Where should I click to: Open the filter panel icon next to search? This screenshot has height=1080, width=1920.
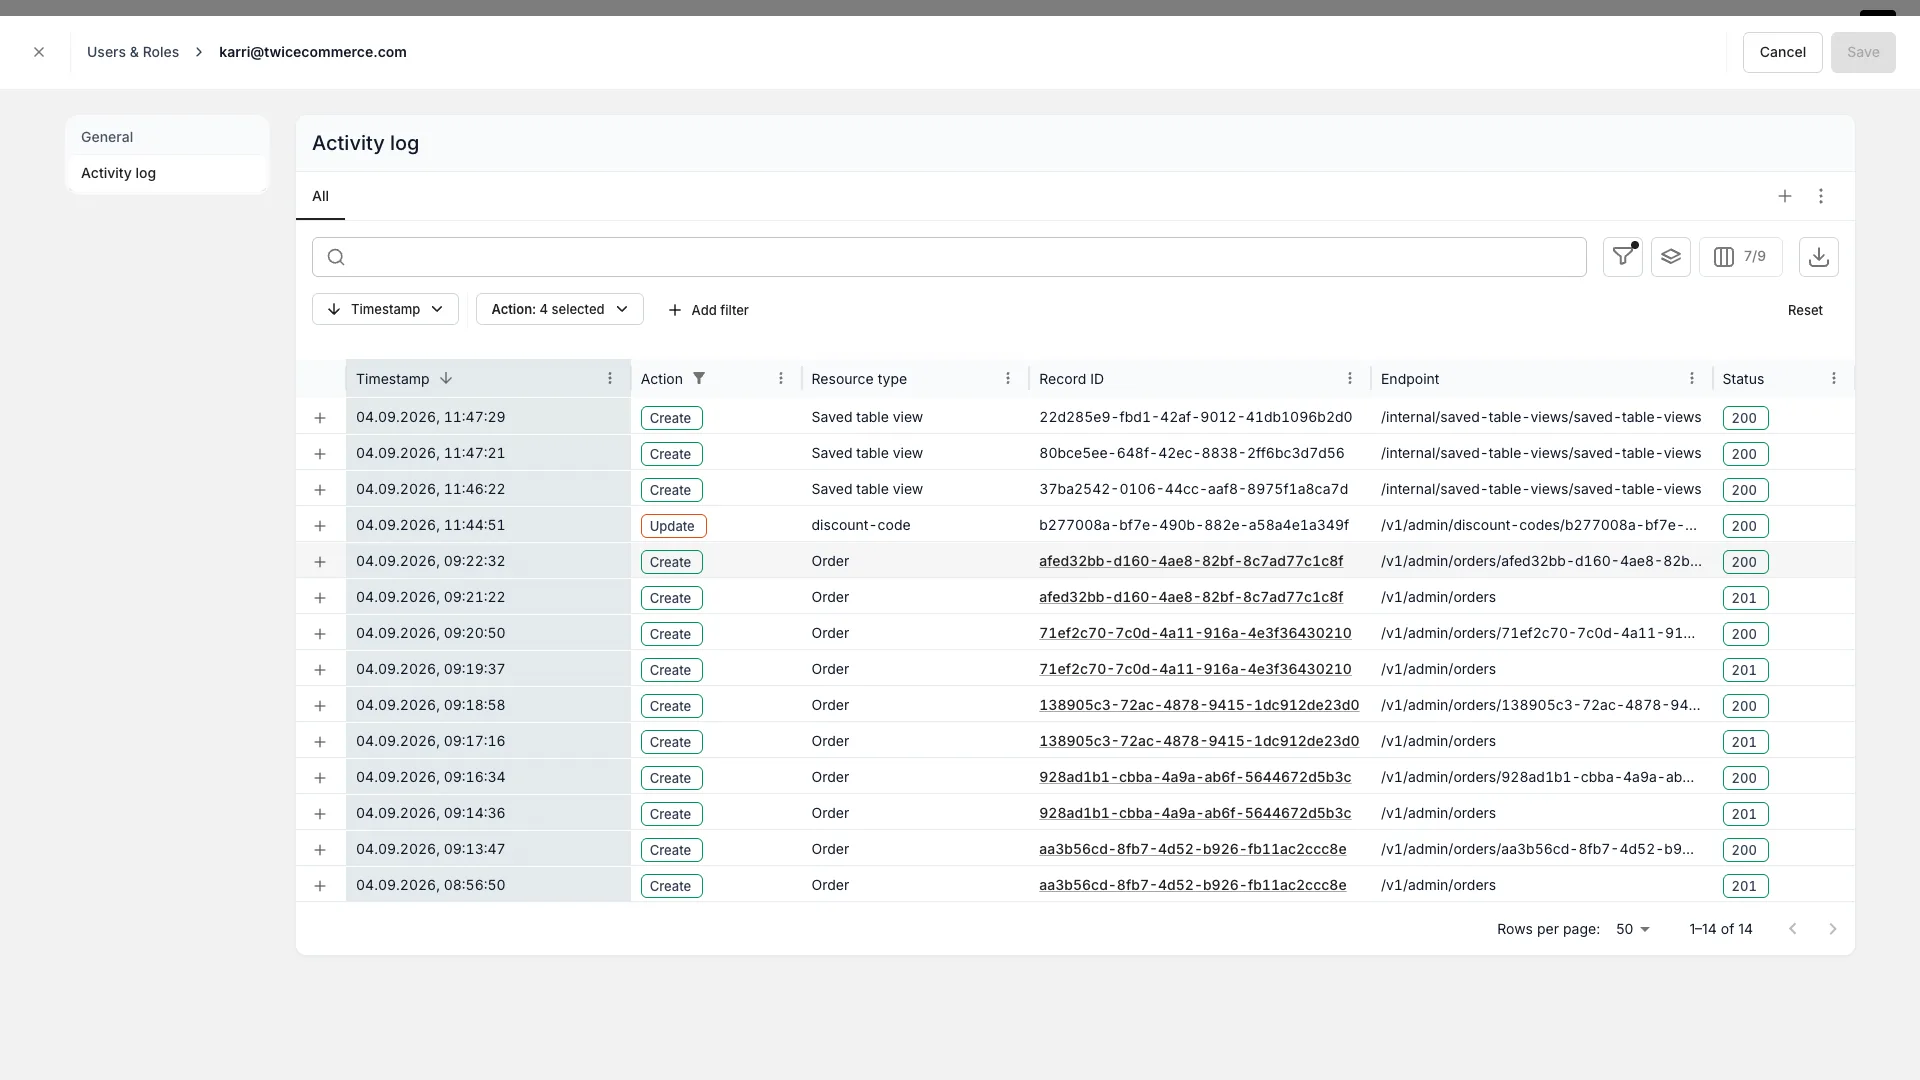[1622, 257]
